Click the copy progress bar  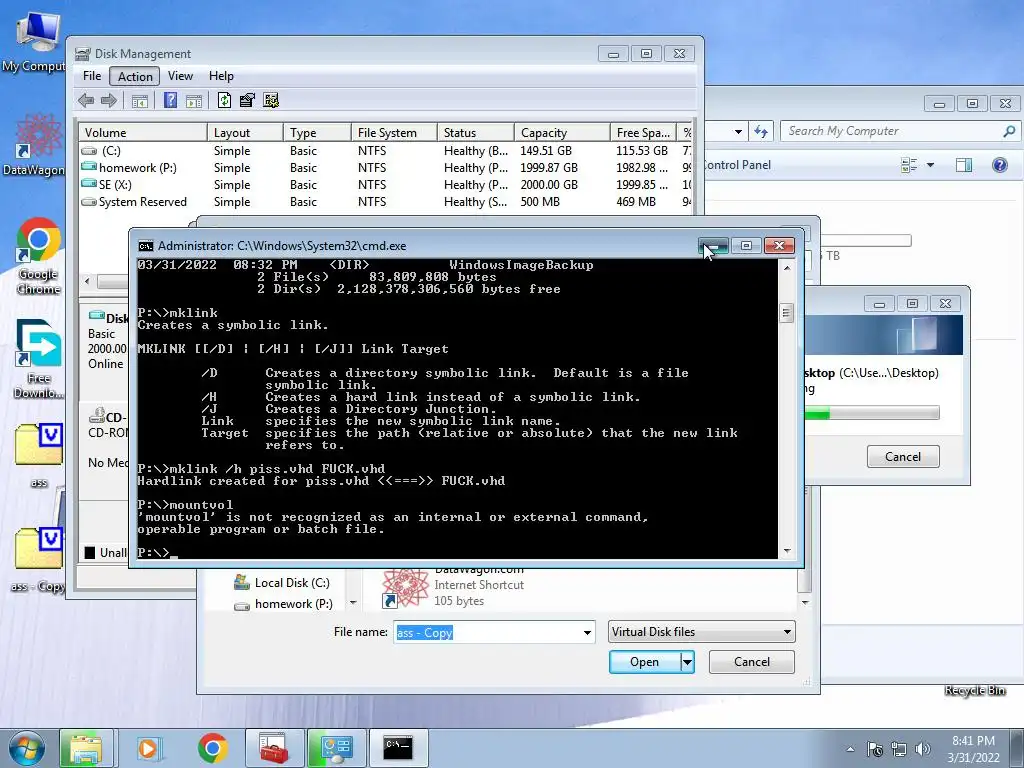tap(872, 413)
